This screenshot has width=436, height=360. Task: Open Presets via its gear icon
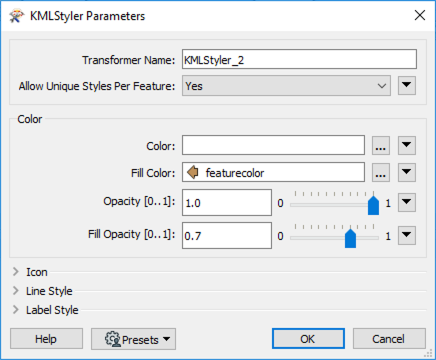pos(113,339)
